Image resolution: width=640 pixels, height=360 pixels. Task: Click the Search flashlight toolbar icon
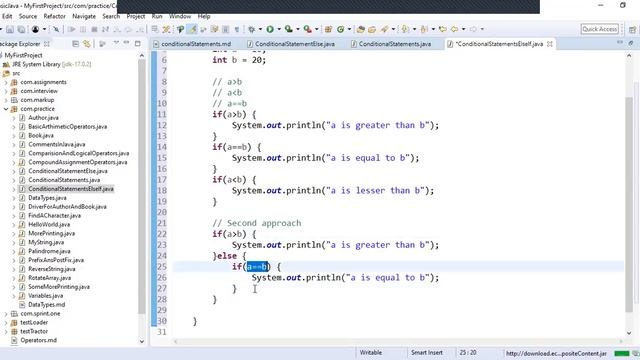pos(384,29)
